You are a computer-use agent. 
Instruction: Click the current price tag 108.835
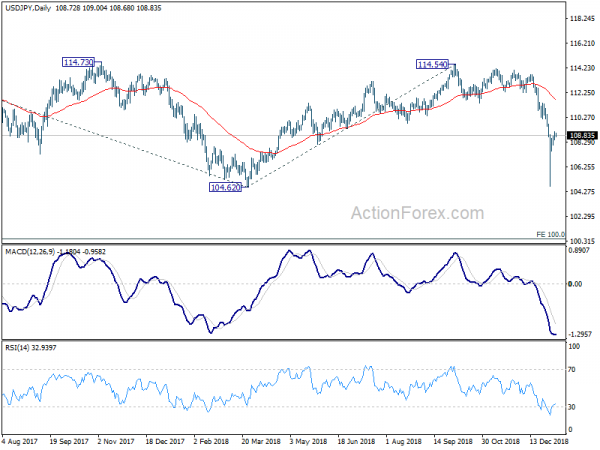[x=582, y=135]
